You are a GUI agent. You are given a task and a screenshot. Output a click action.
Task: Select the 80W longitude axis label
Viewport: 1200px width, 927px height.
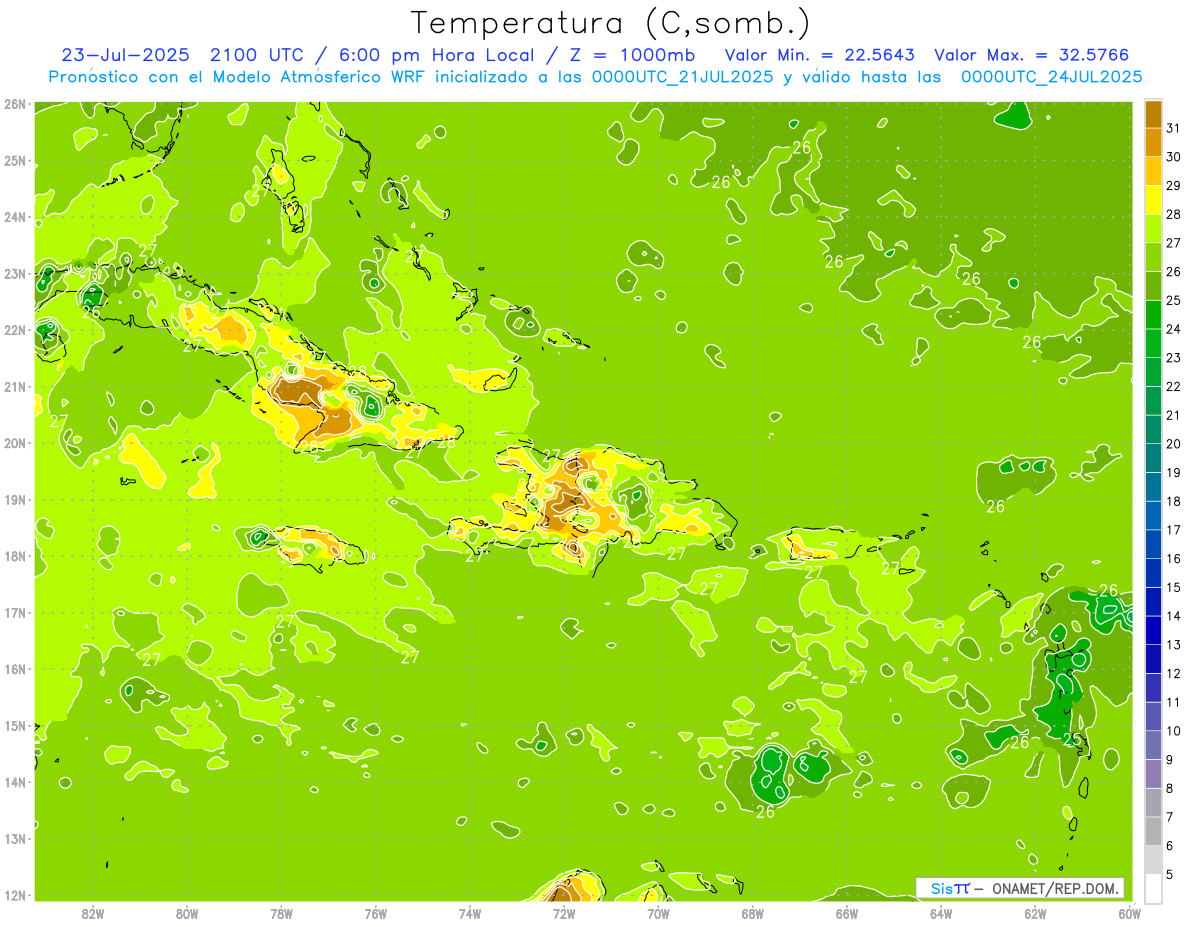click(x=187, y=913)
